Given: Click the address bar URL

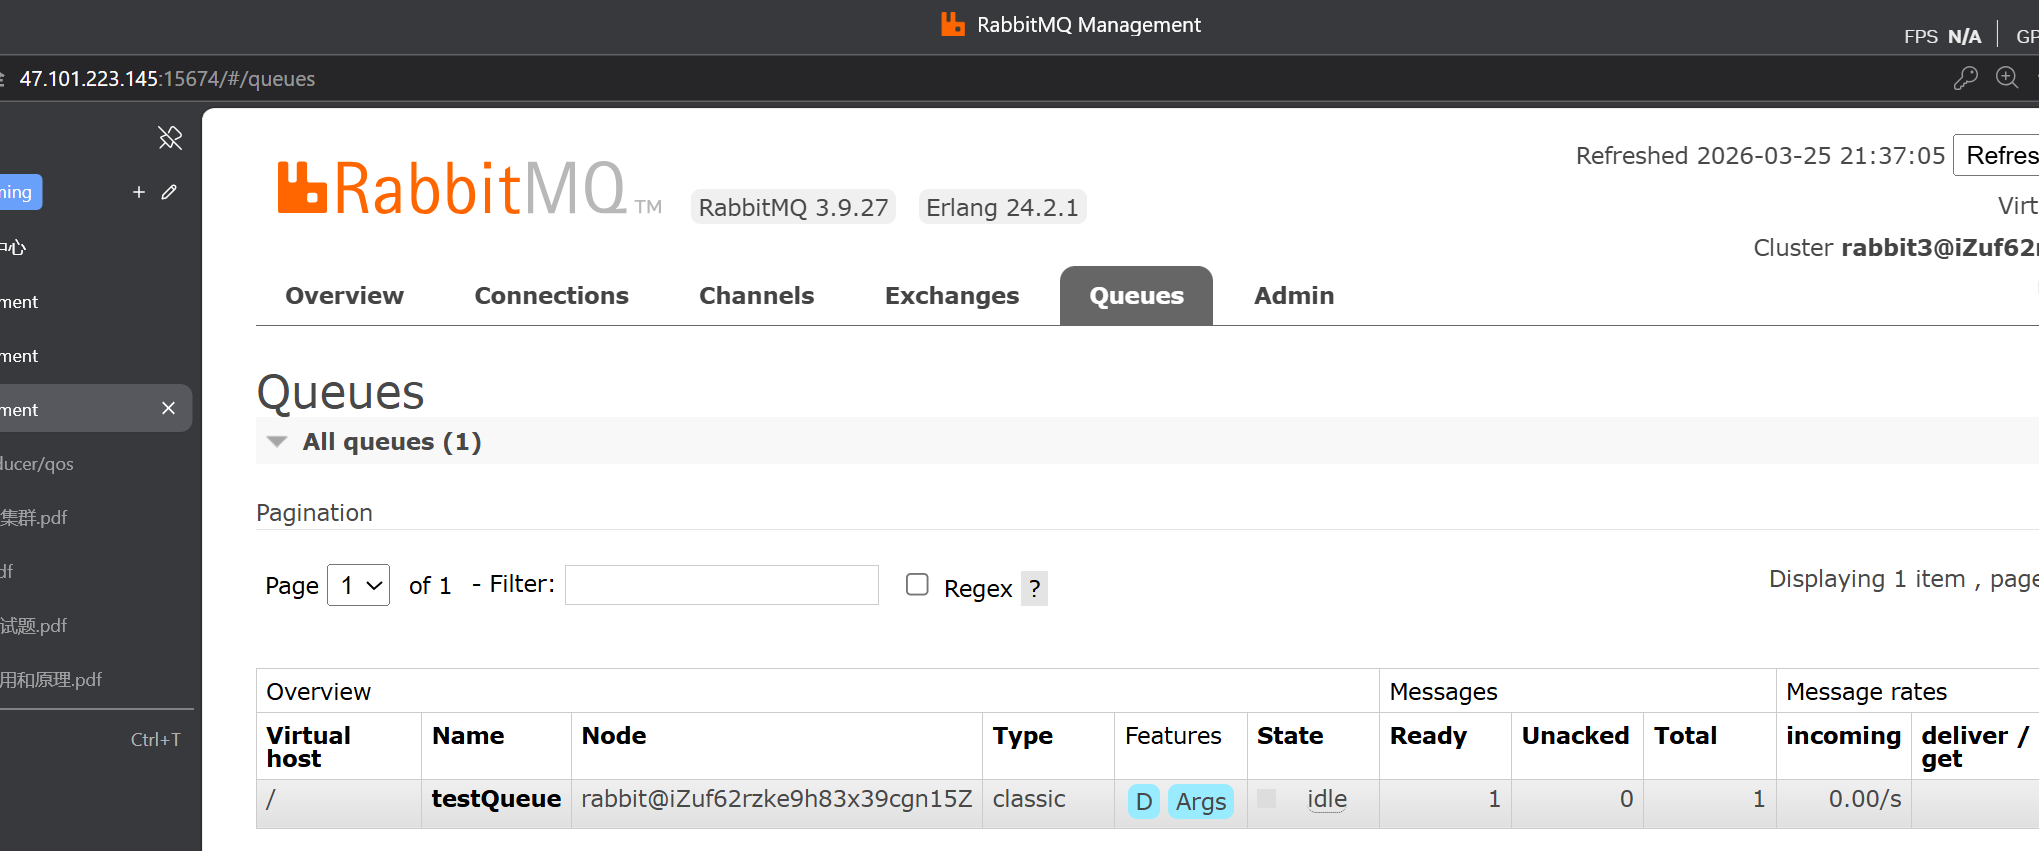Looking at the screenshot, I should coord(167,79).
